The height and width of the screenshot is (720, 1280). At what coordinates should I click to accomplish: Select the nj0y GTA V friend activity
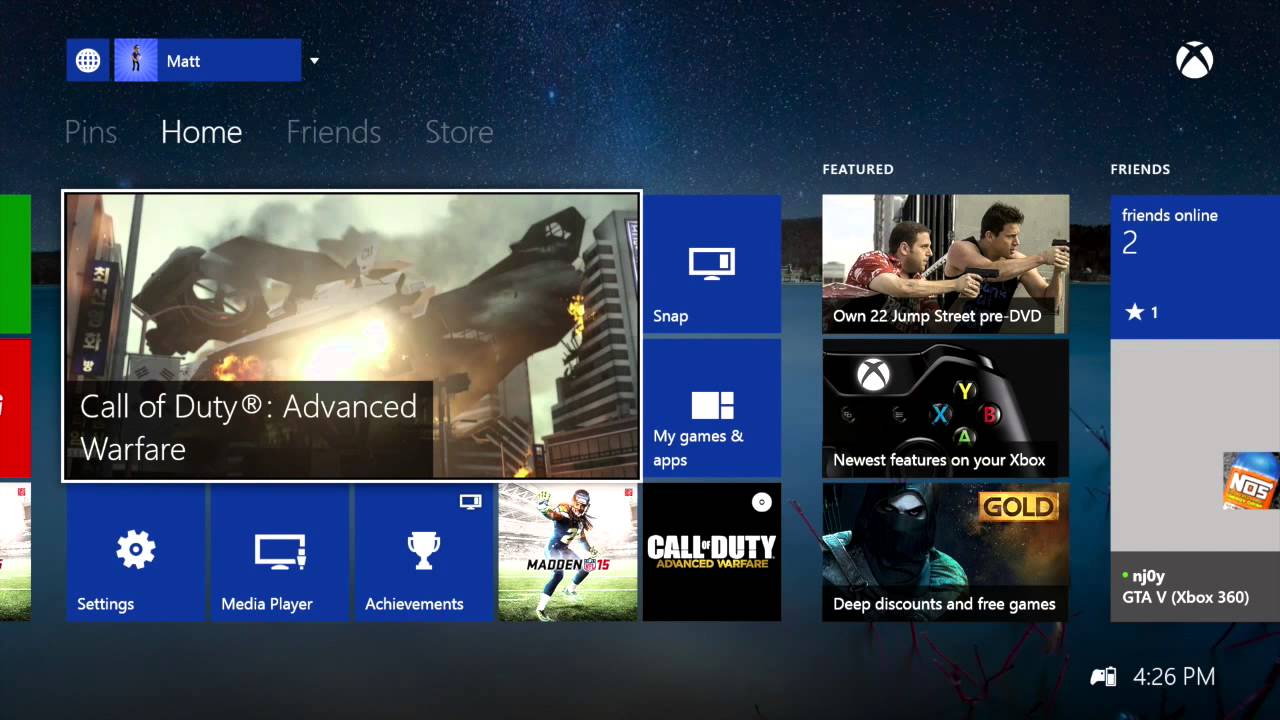1195,480
